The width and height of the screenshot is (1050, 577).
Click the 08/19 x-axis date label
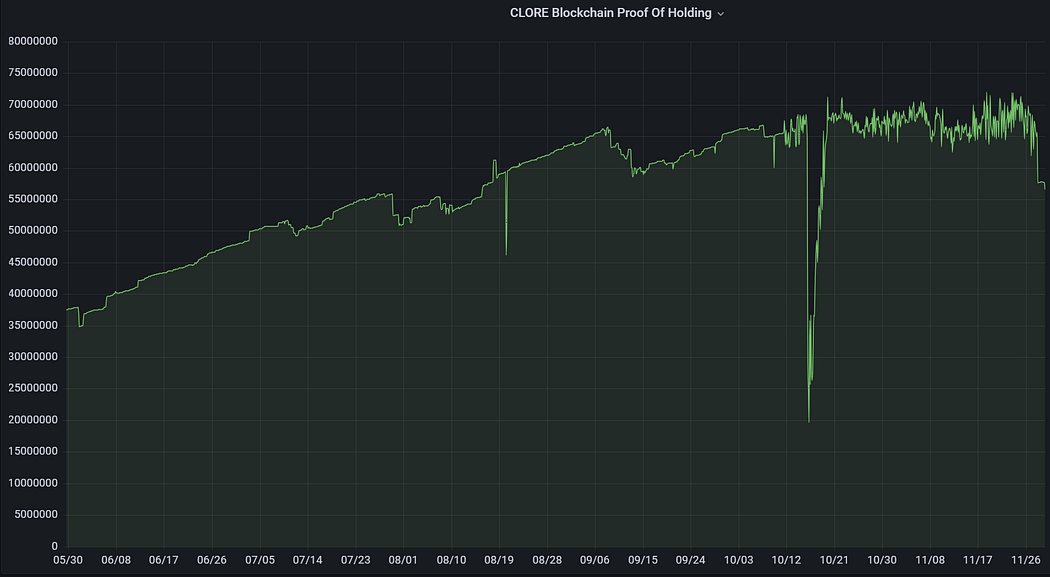coord(499,560)
